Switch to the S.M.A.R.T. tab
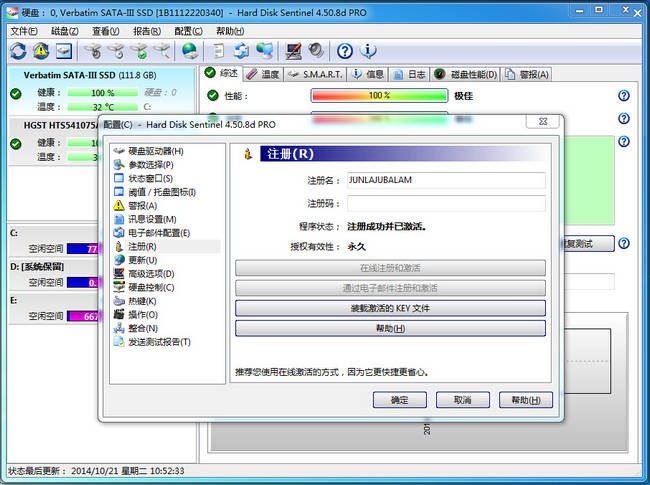650x485 pixels. tap(315, 74)
